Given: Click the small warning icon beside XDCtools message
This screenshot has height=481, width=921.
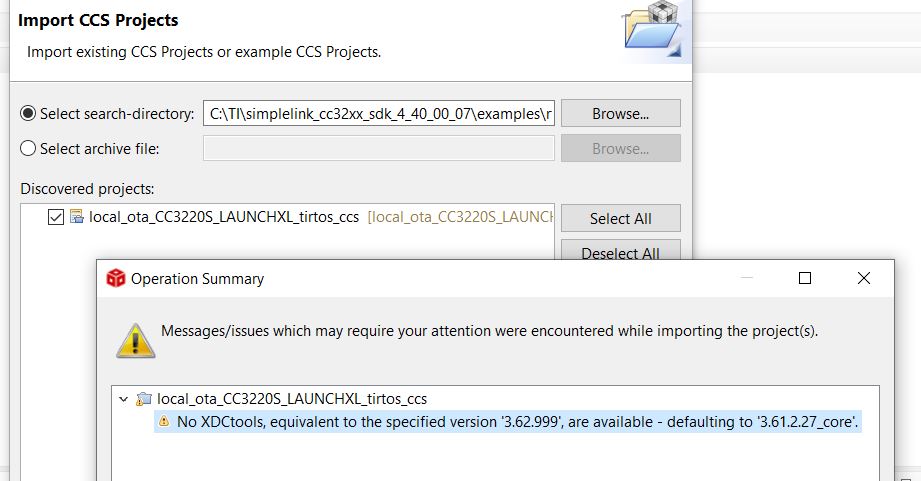Looking at the screenshot, I should tap(164, 421).
